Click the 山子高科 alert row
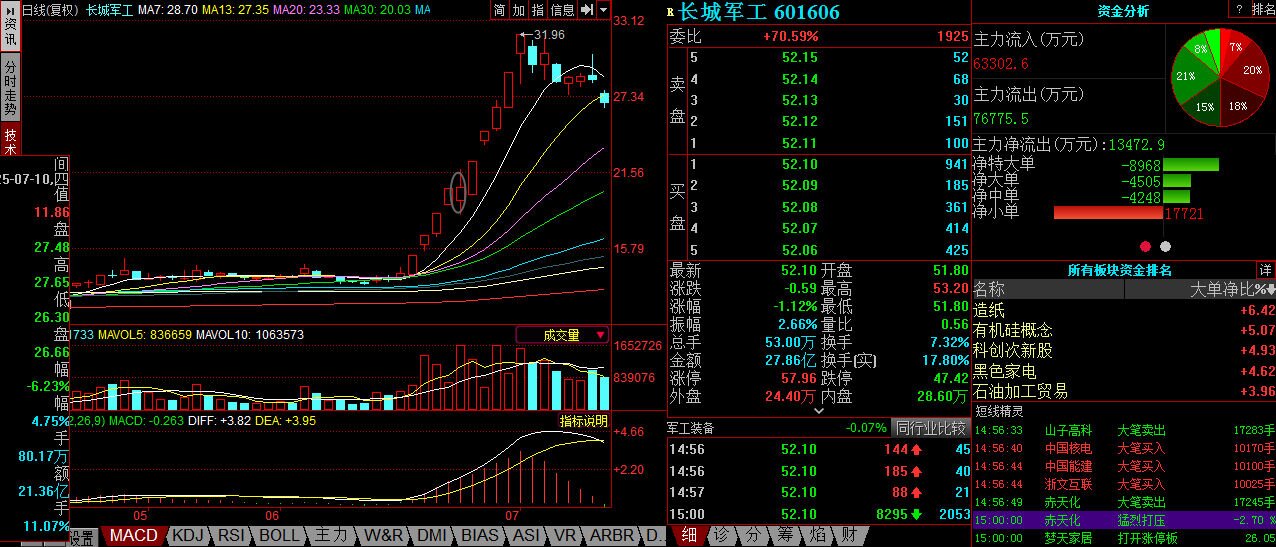 pyautogui.click(x=1124, y=430)
